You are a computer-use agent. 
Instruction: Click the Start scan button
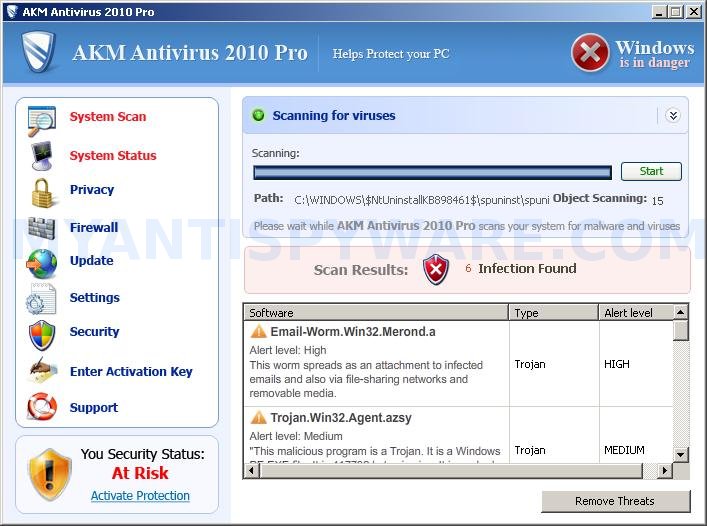click(651, 171)
